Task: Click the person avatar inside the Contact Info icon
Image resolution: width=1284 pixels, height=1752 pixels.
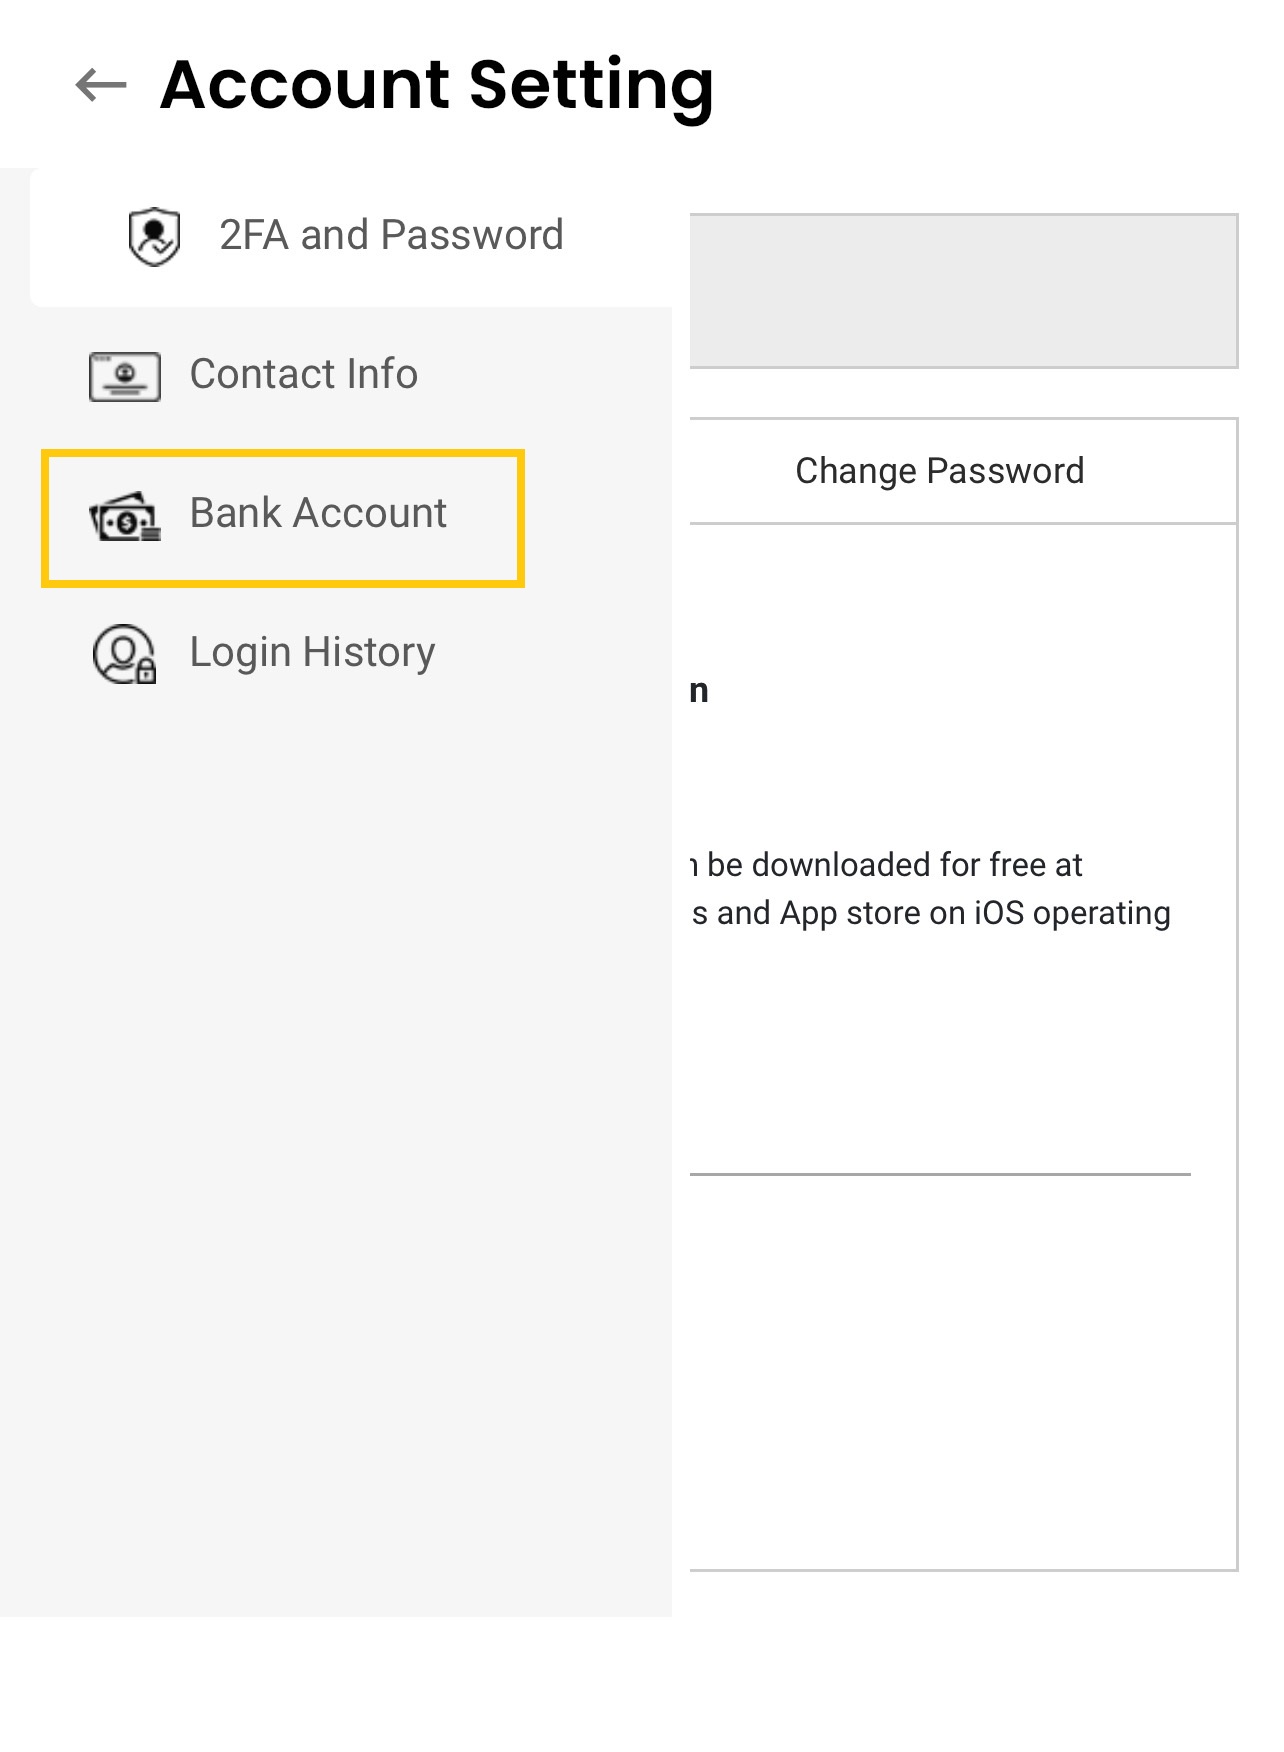Action: pyautogui.click(x=125, y=372)
